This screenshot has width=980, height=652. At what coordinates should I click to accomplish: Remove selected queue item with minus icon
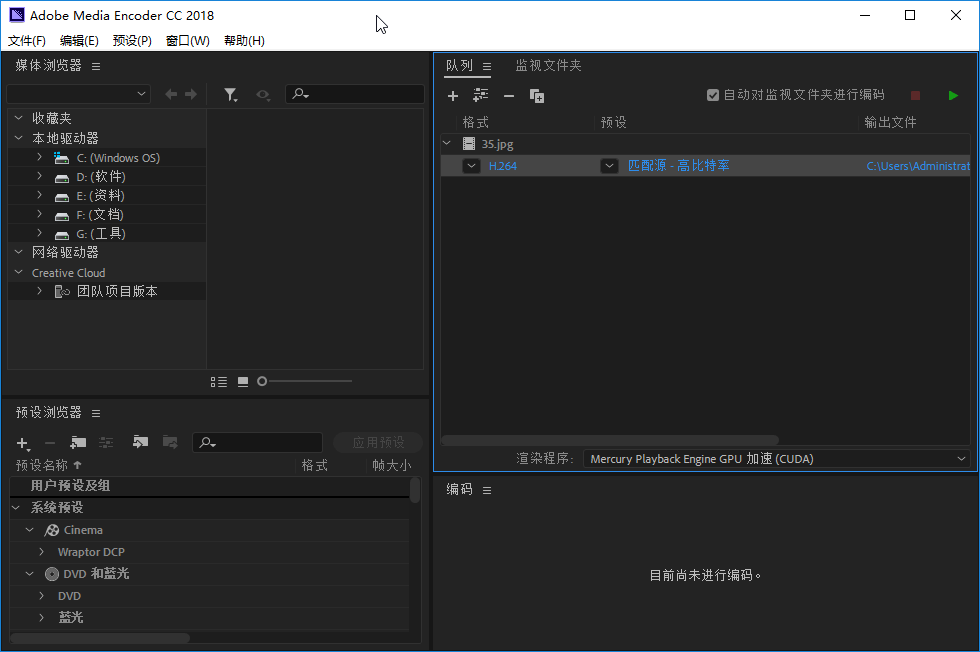[509, 96]
